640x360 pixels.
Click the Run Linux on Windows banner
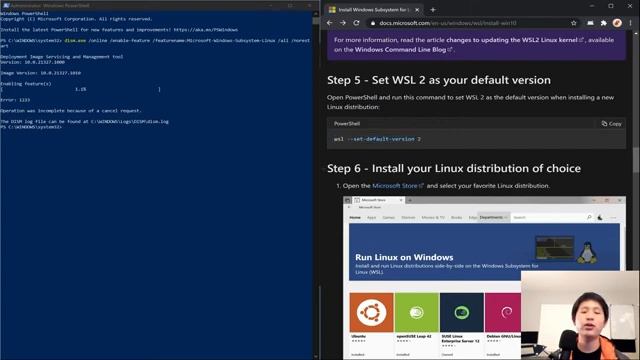(484, 252)
